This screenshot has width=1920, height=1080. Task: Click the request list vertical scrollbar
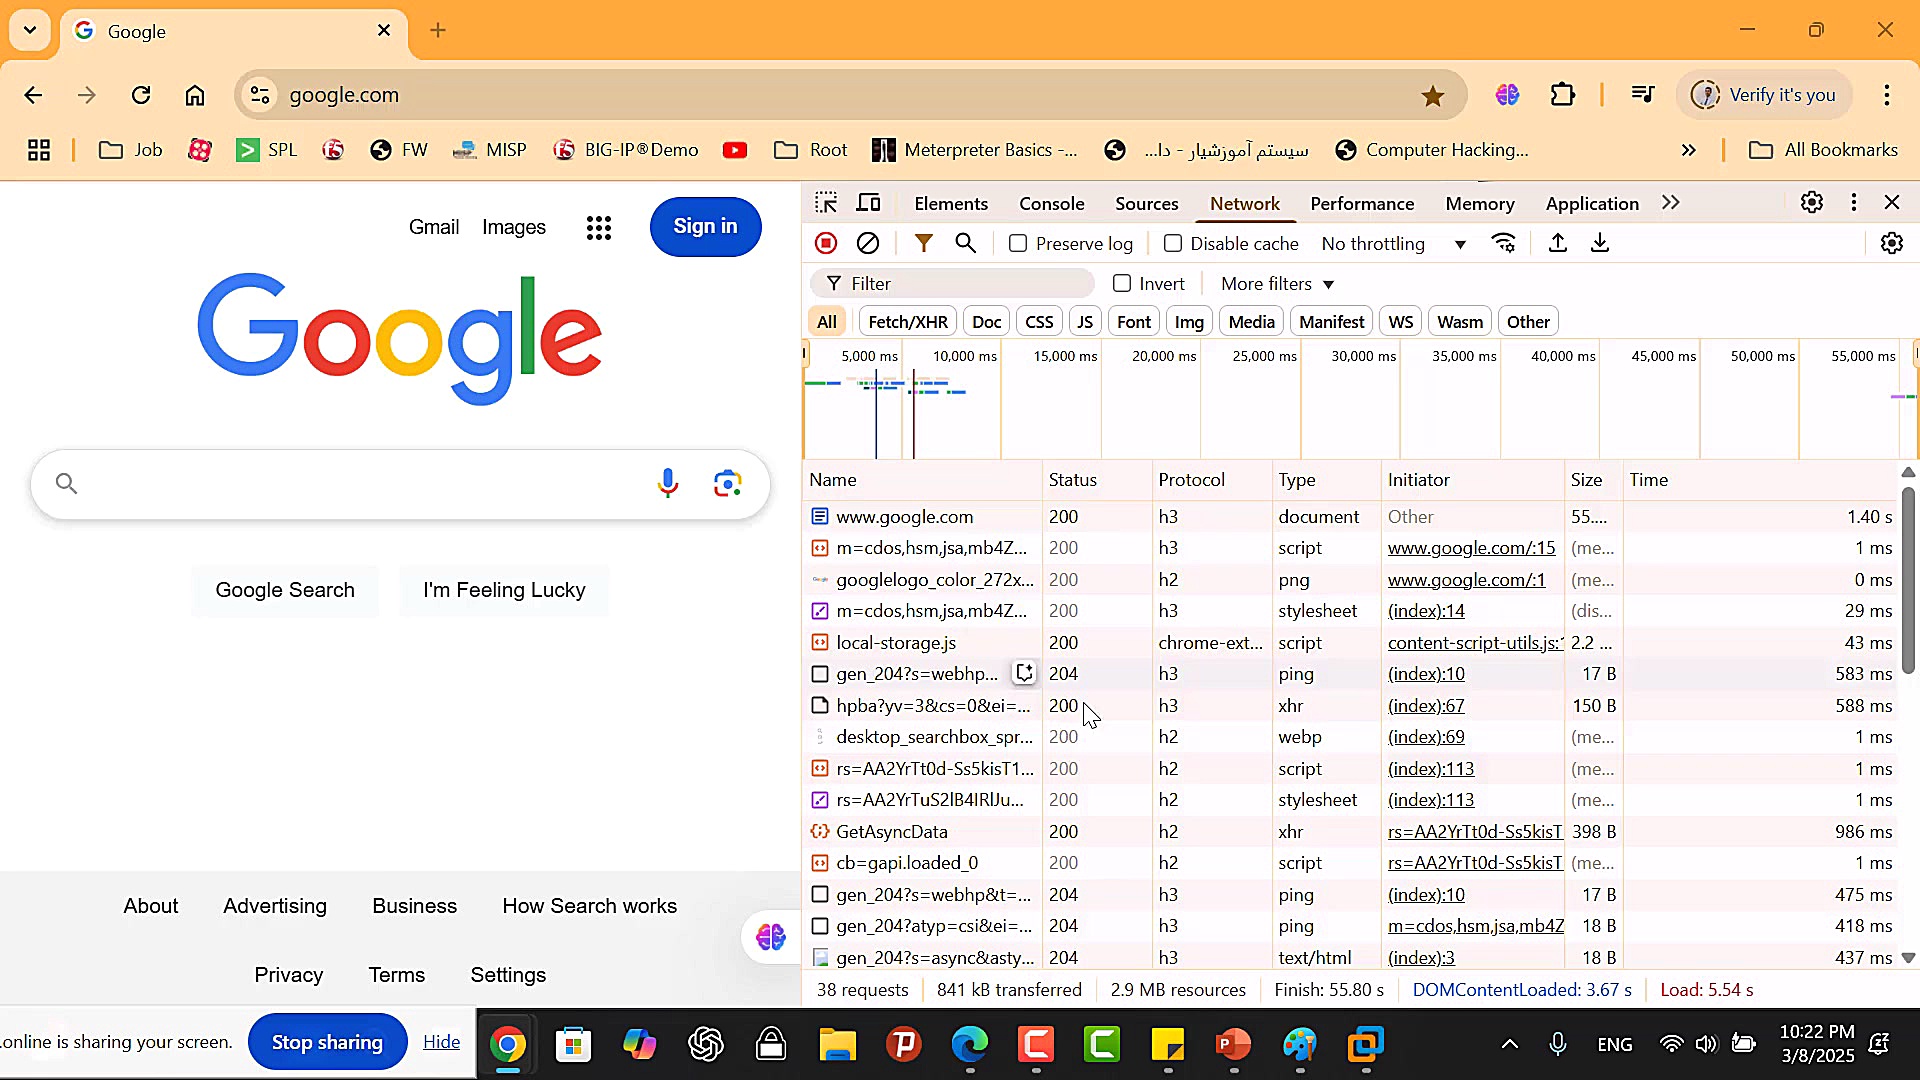(x=1908, y=580)
